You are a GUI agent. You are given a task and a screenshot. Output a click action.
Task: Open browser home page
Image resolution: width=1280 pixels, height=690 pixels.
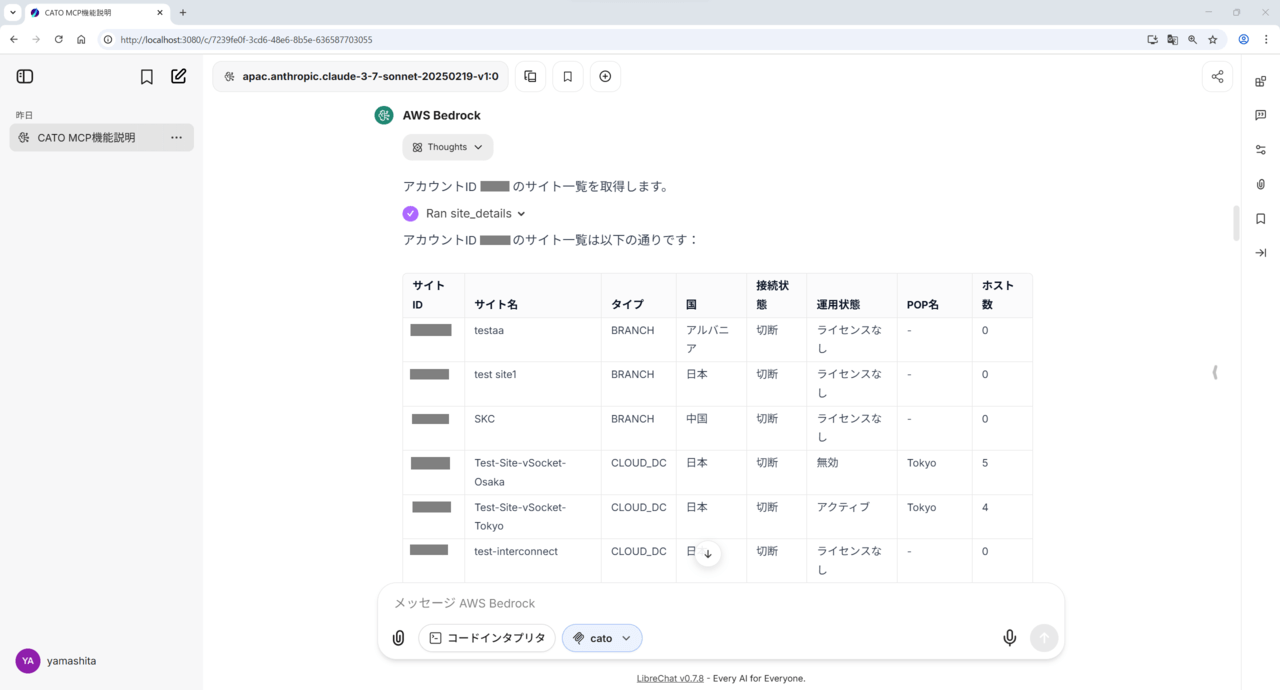click(81, 40)
